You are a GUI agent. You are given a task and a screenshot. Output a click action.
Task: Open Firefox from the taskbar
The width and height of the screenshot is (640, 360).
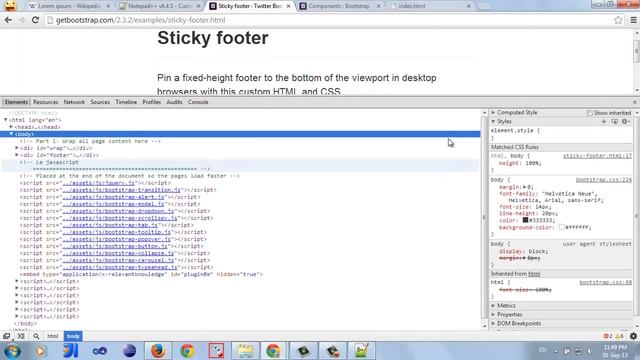click(x=158, y=351)
